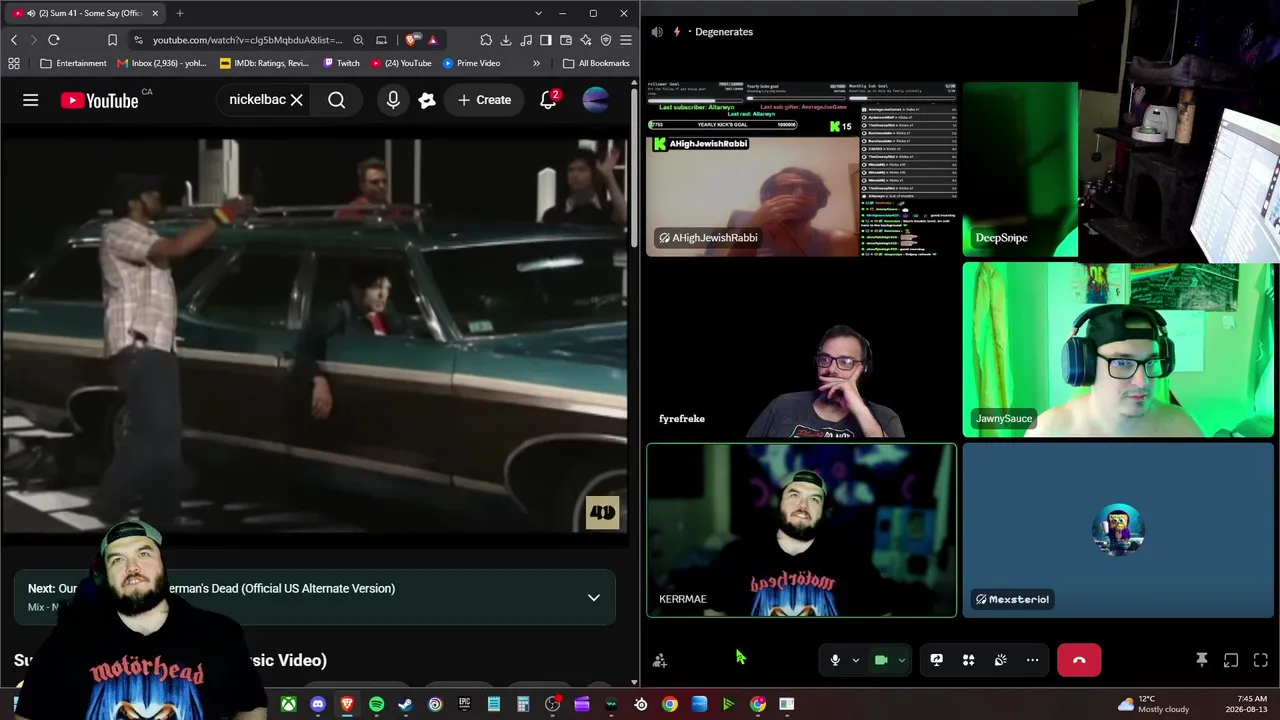The image size is (1280, 720).
Task: Open the (24) YouTube bookmark
Action: [x=401, y=63]
